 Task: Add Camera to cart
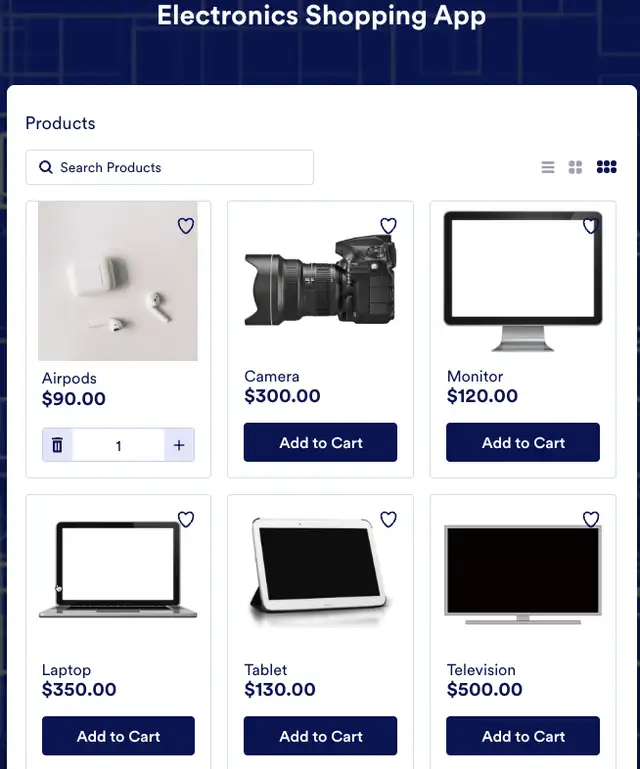tap(320, 442)
